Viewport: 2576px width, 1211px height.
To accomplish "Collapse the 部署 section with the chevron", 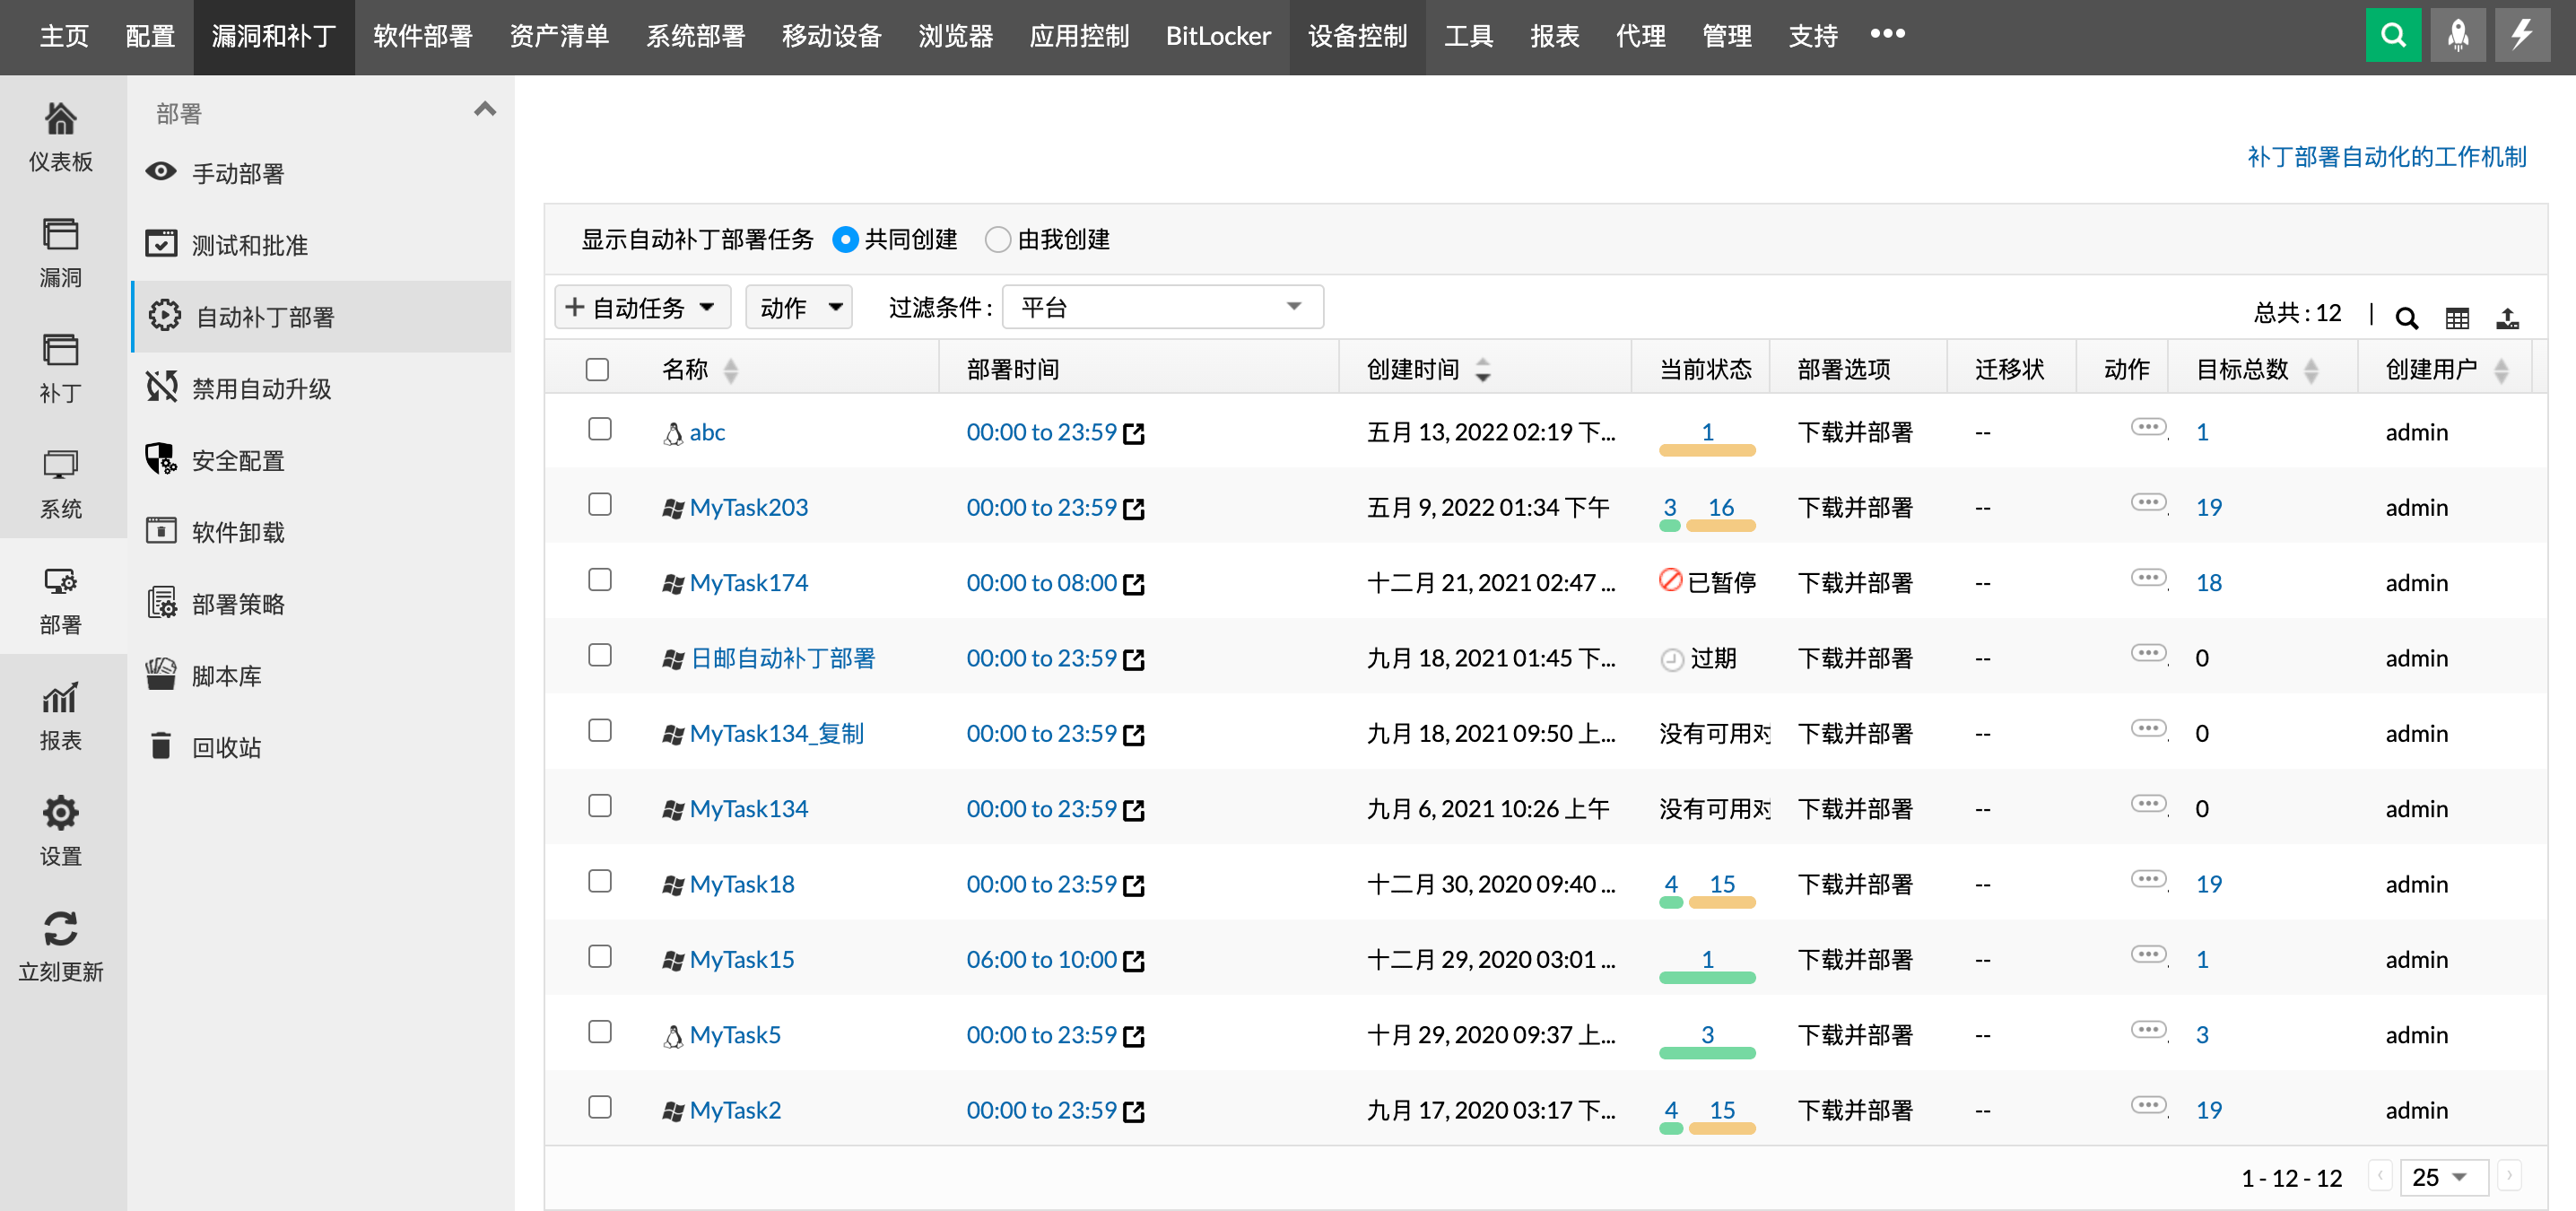I will click(x=486, y=108).
